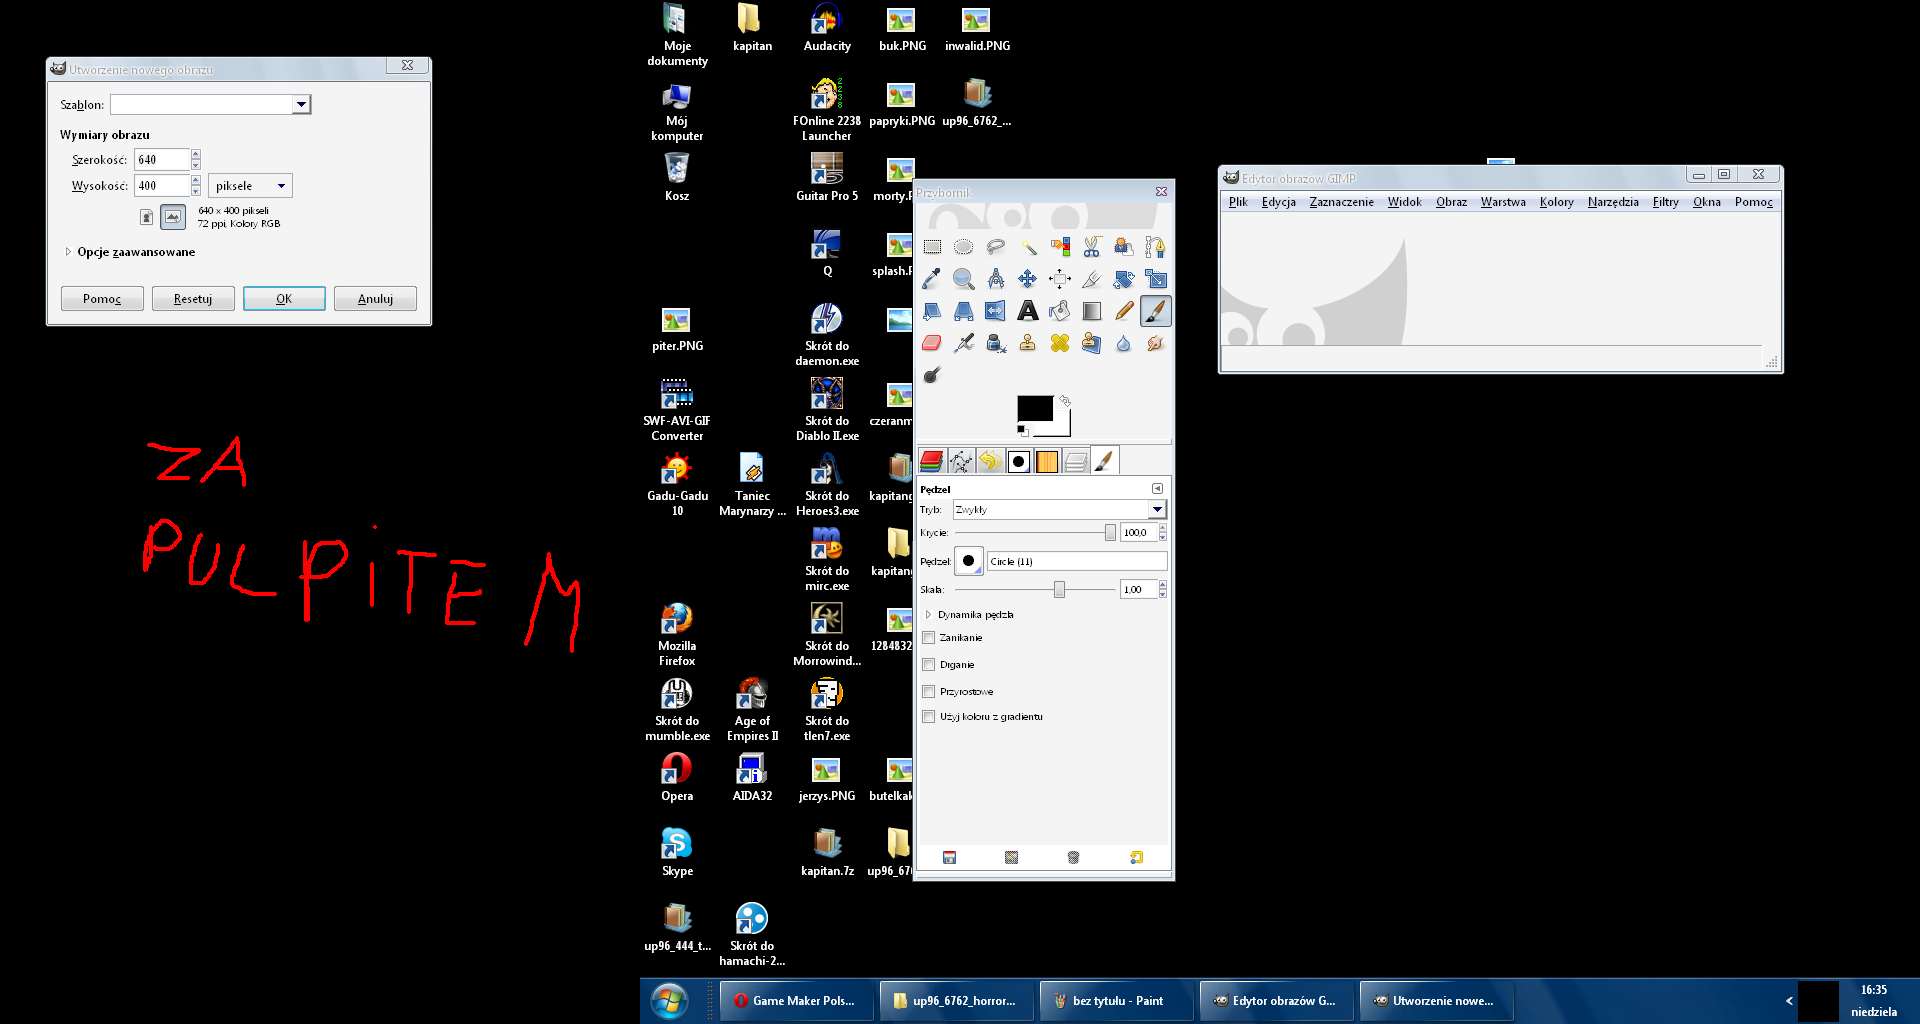This screenshot has height=1024, width=1920.
Task: Expand Opcje zaawansowane in new image dialog
Action: 68,252
